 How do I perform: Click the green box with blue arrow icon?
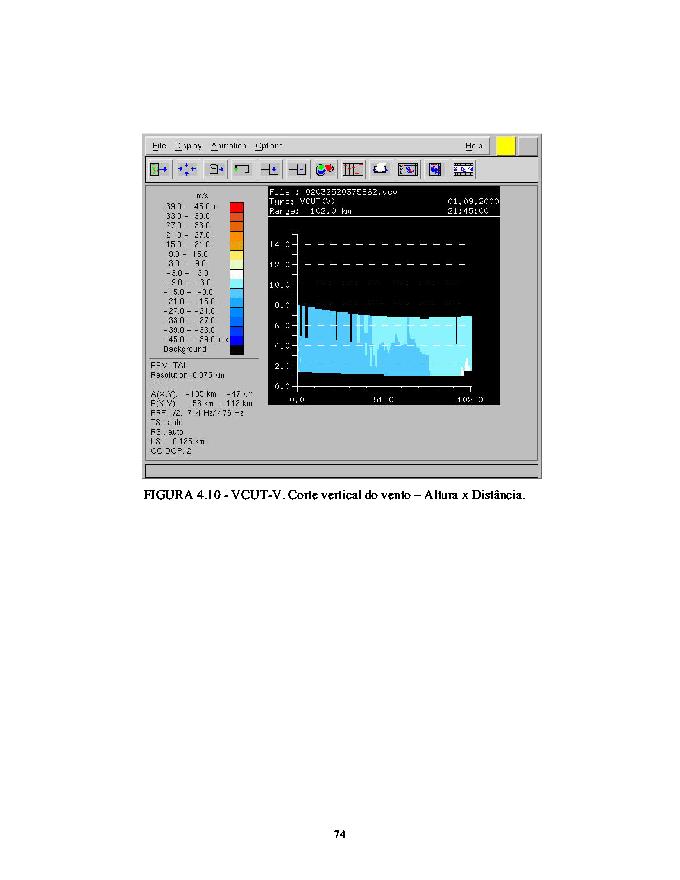click(x=159, y=169)
